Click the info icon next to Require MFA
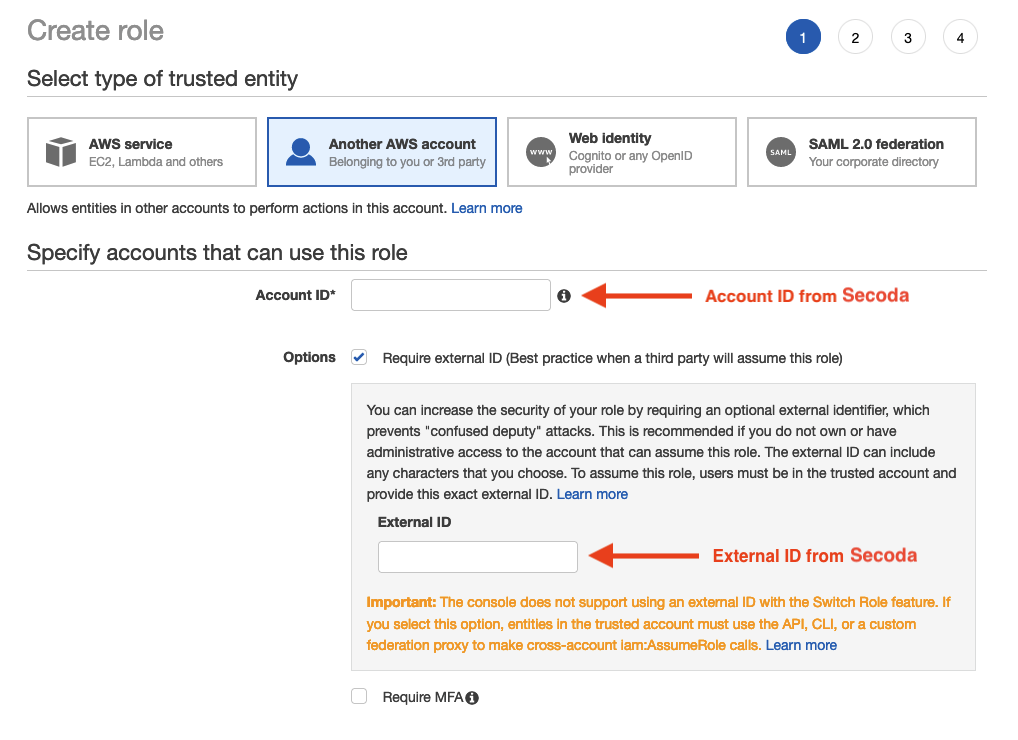1018x740 pixels. (x=472, y=698)
